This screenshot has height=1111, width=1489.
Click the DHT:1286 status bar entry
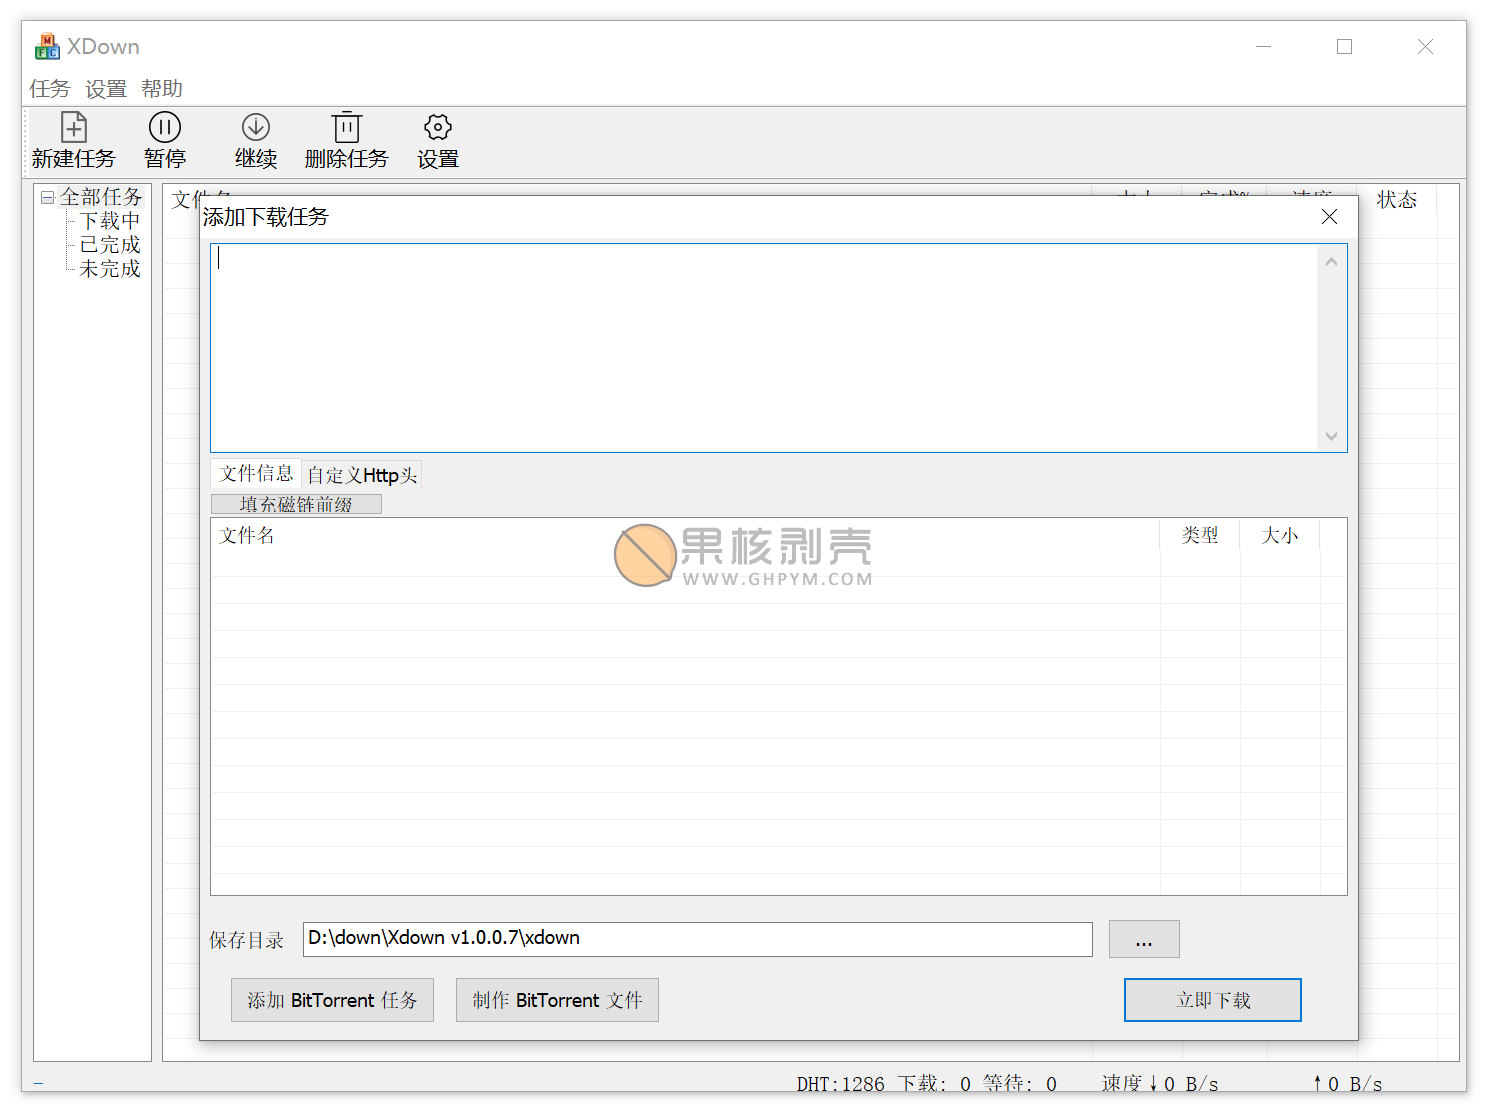(x=840, y=1084)
